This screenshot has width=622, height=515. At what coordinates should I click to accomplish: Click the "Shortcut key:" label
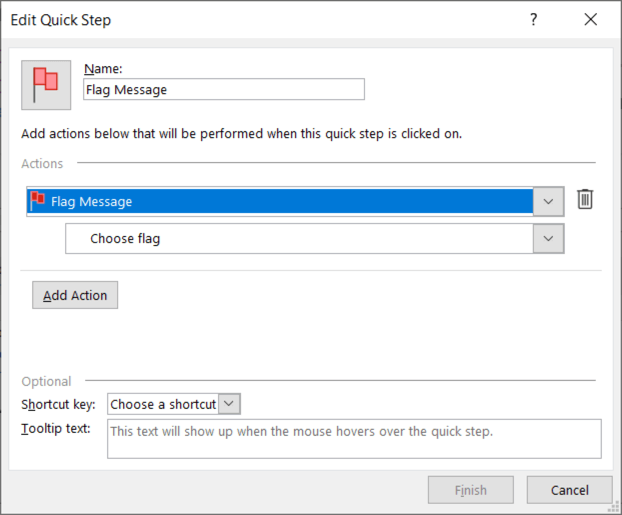[x=58, y=405]
